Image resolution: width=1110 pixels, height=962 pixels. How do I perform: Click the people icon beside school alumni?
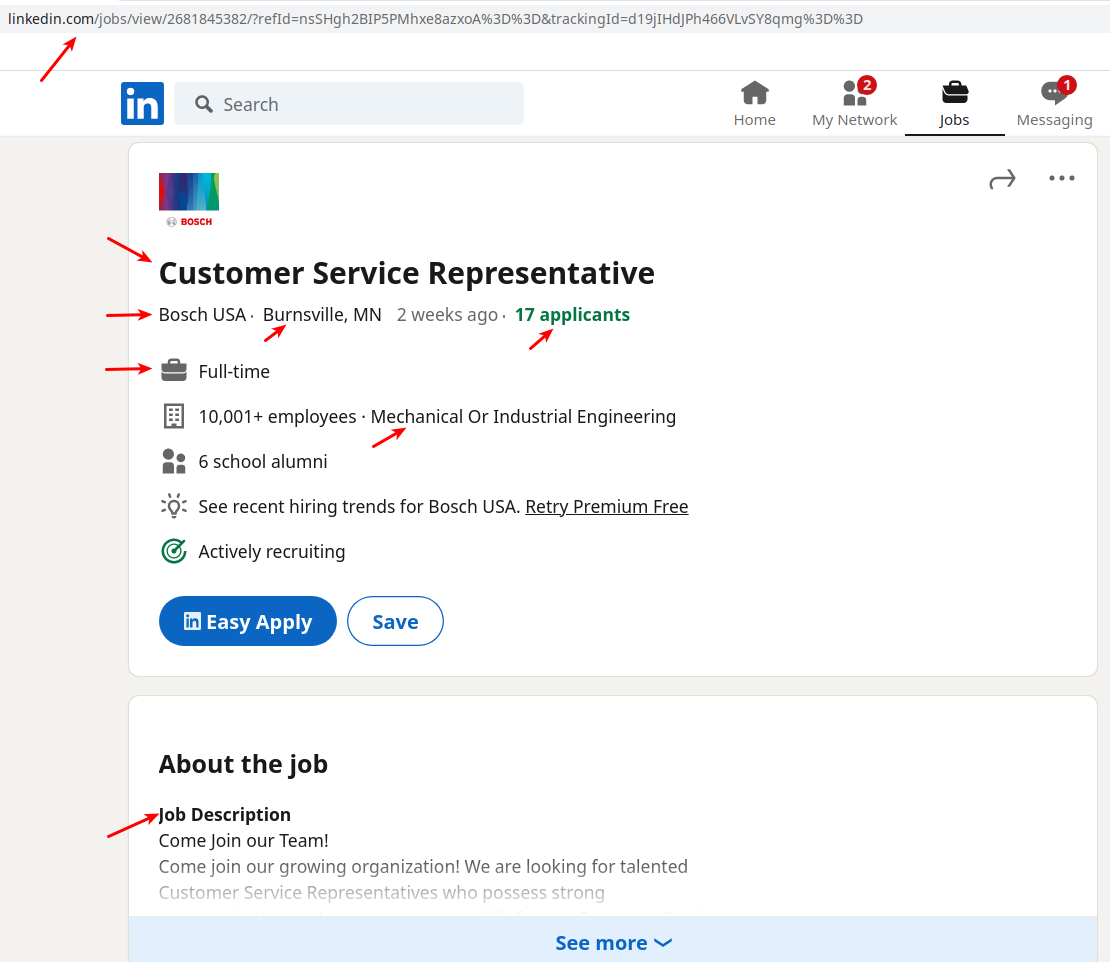pos(174,462)
